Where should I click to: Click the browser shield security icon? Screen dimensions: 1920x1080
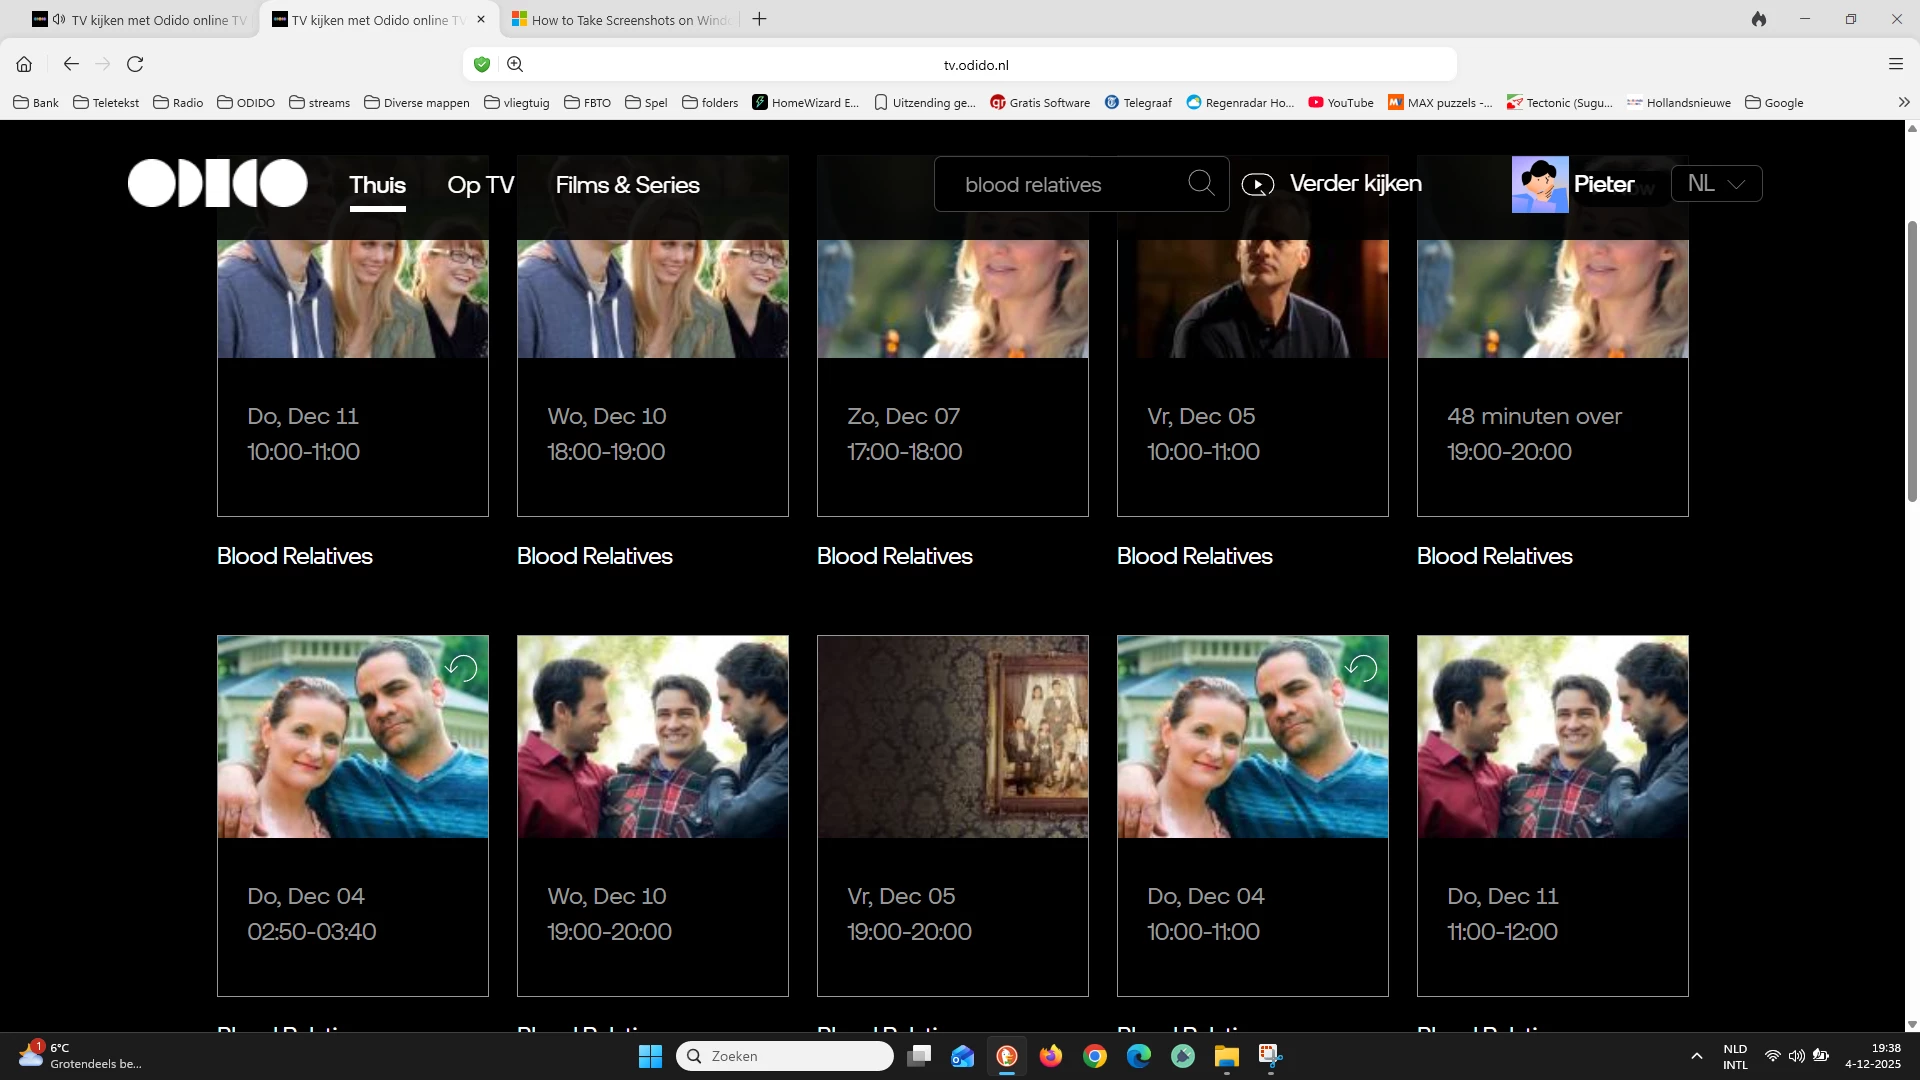pyautogui.click(x=482, y=64)
